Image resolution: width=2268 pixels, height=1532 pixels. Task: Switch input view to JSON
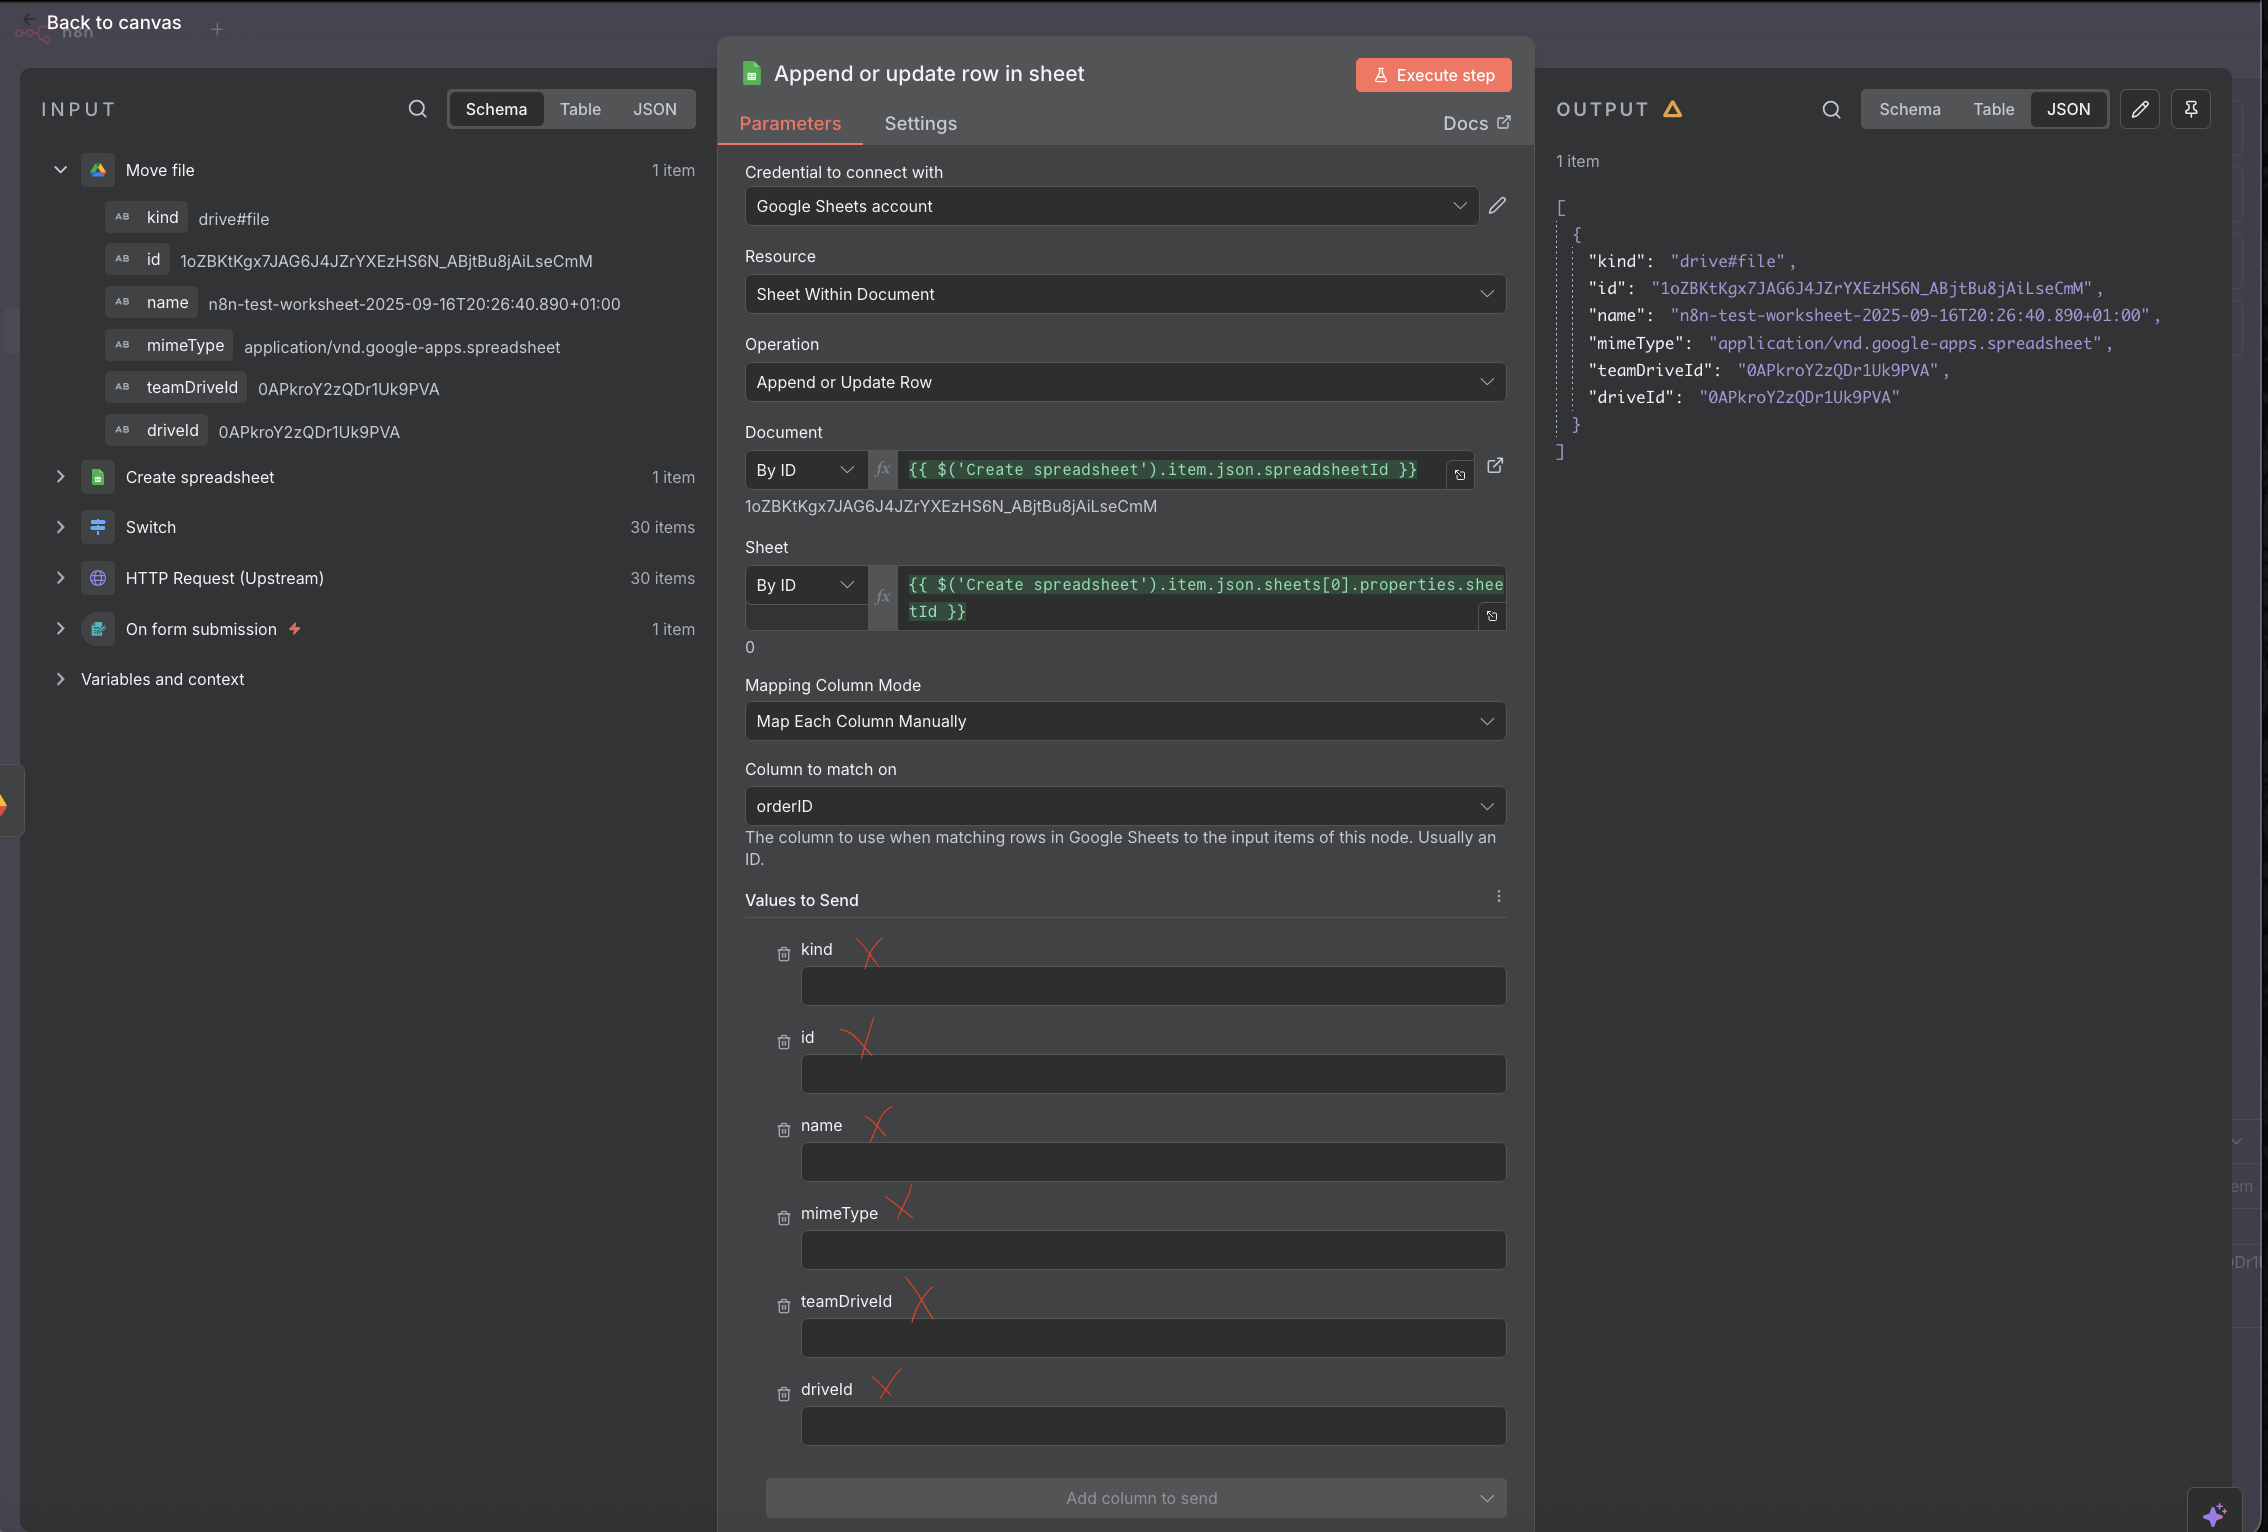coord(654,109)
